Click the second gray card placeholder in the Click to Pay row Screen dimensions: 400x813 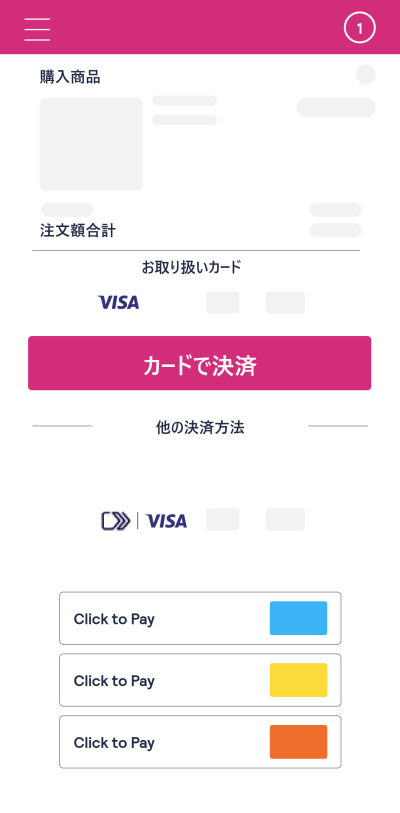click(285, 520)
